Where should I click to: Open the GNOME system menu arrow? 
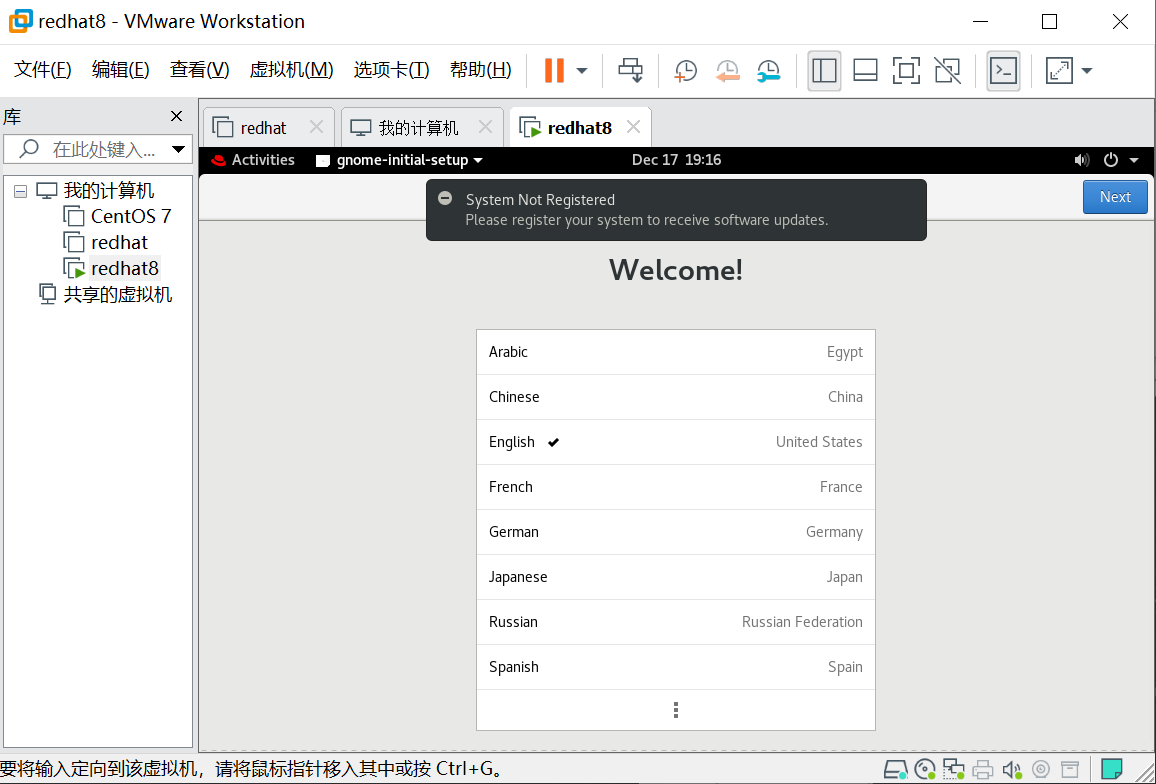tap(1134, 160)
